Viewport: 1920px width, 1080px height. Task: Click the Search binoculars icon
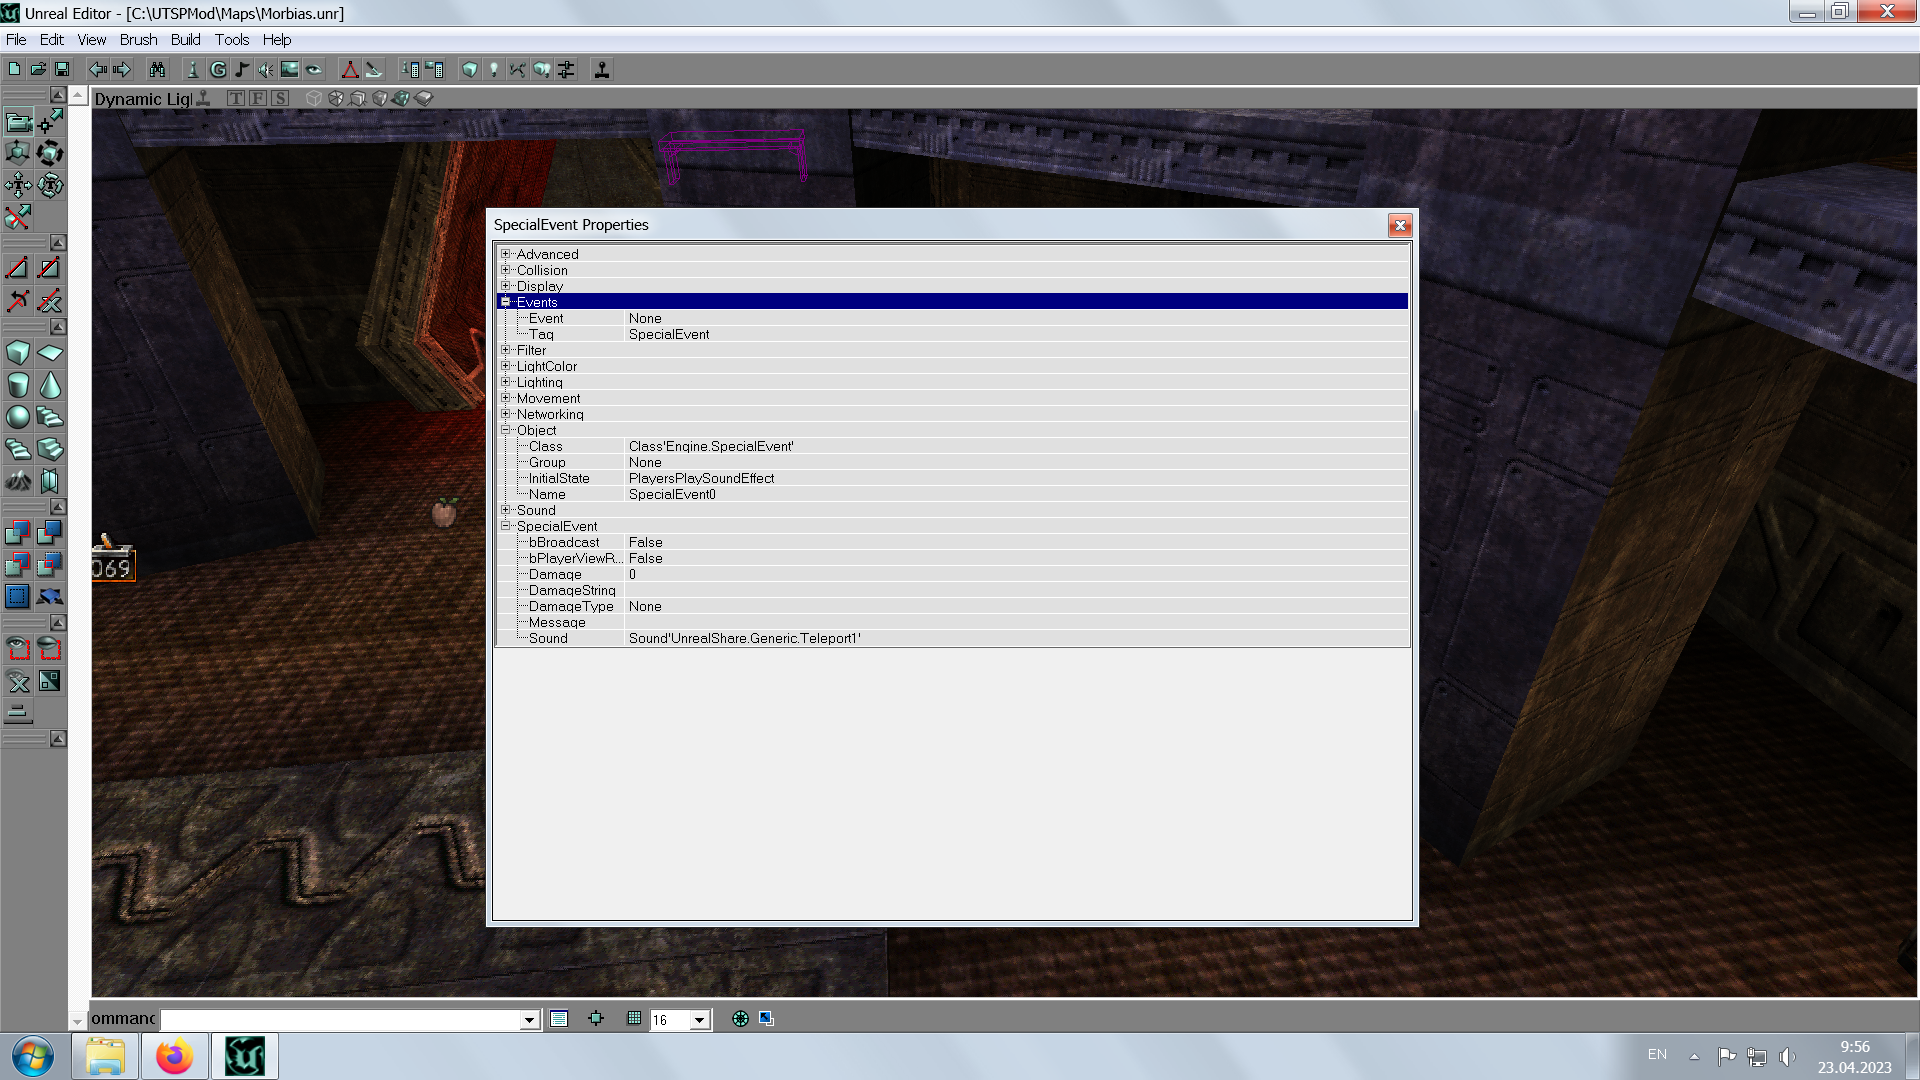click(158, 70)
